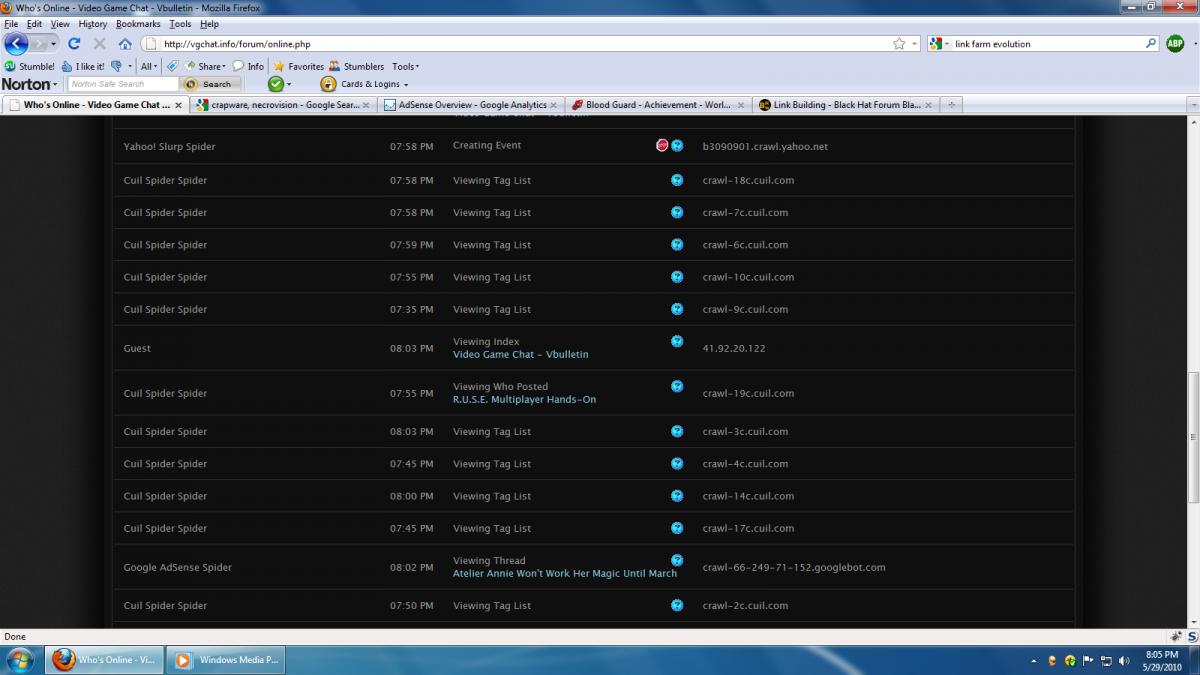Click help icon in the crawl-18c.cuil.com row
This screenshot has width=1200, height=675.
[x=677, y=180]
